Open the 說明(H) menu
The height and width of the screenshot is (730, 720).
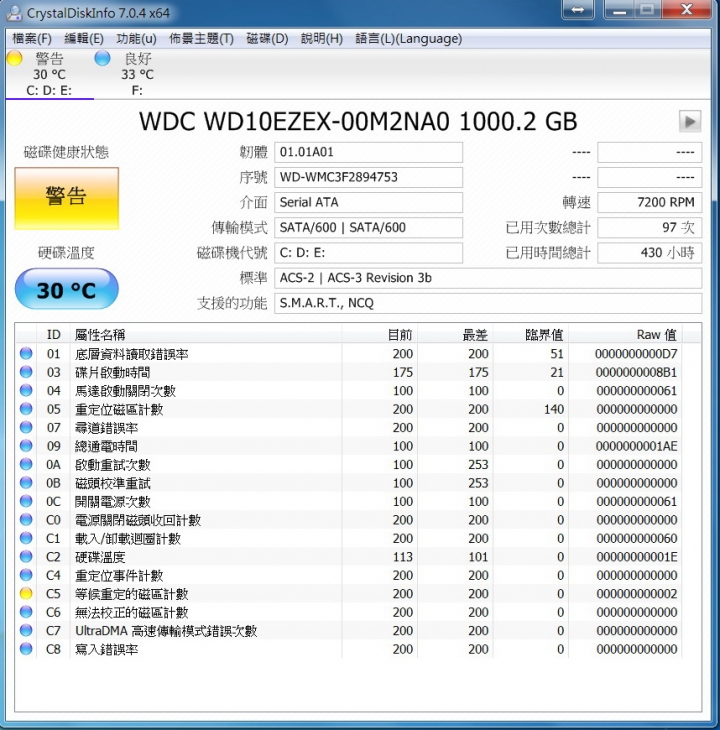tap(322, 39)
